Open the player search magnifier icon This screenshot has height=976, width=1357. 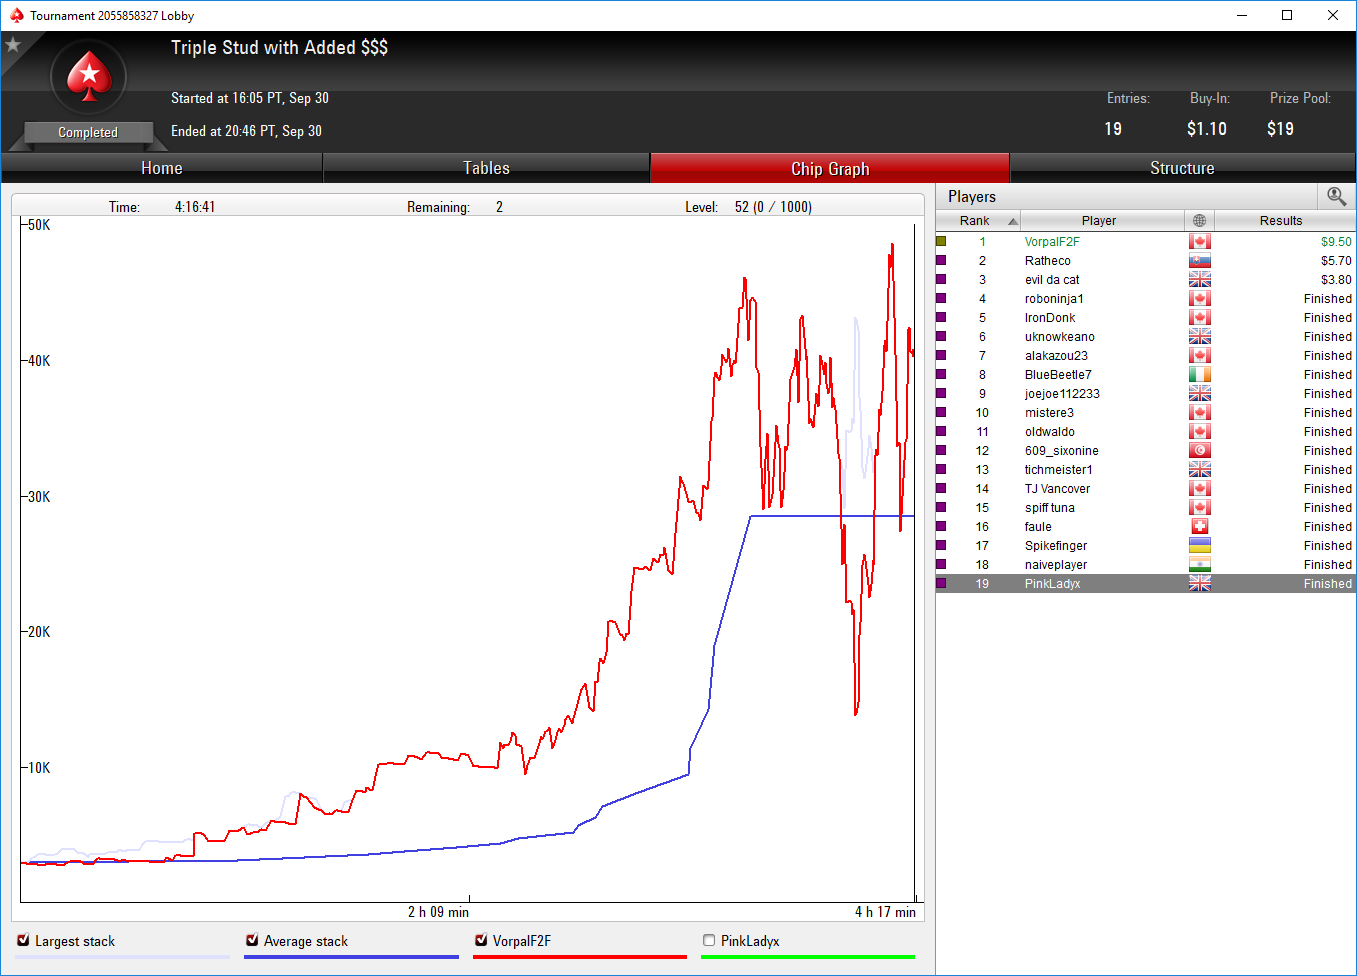[x=1336, y=196]
